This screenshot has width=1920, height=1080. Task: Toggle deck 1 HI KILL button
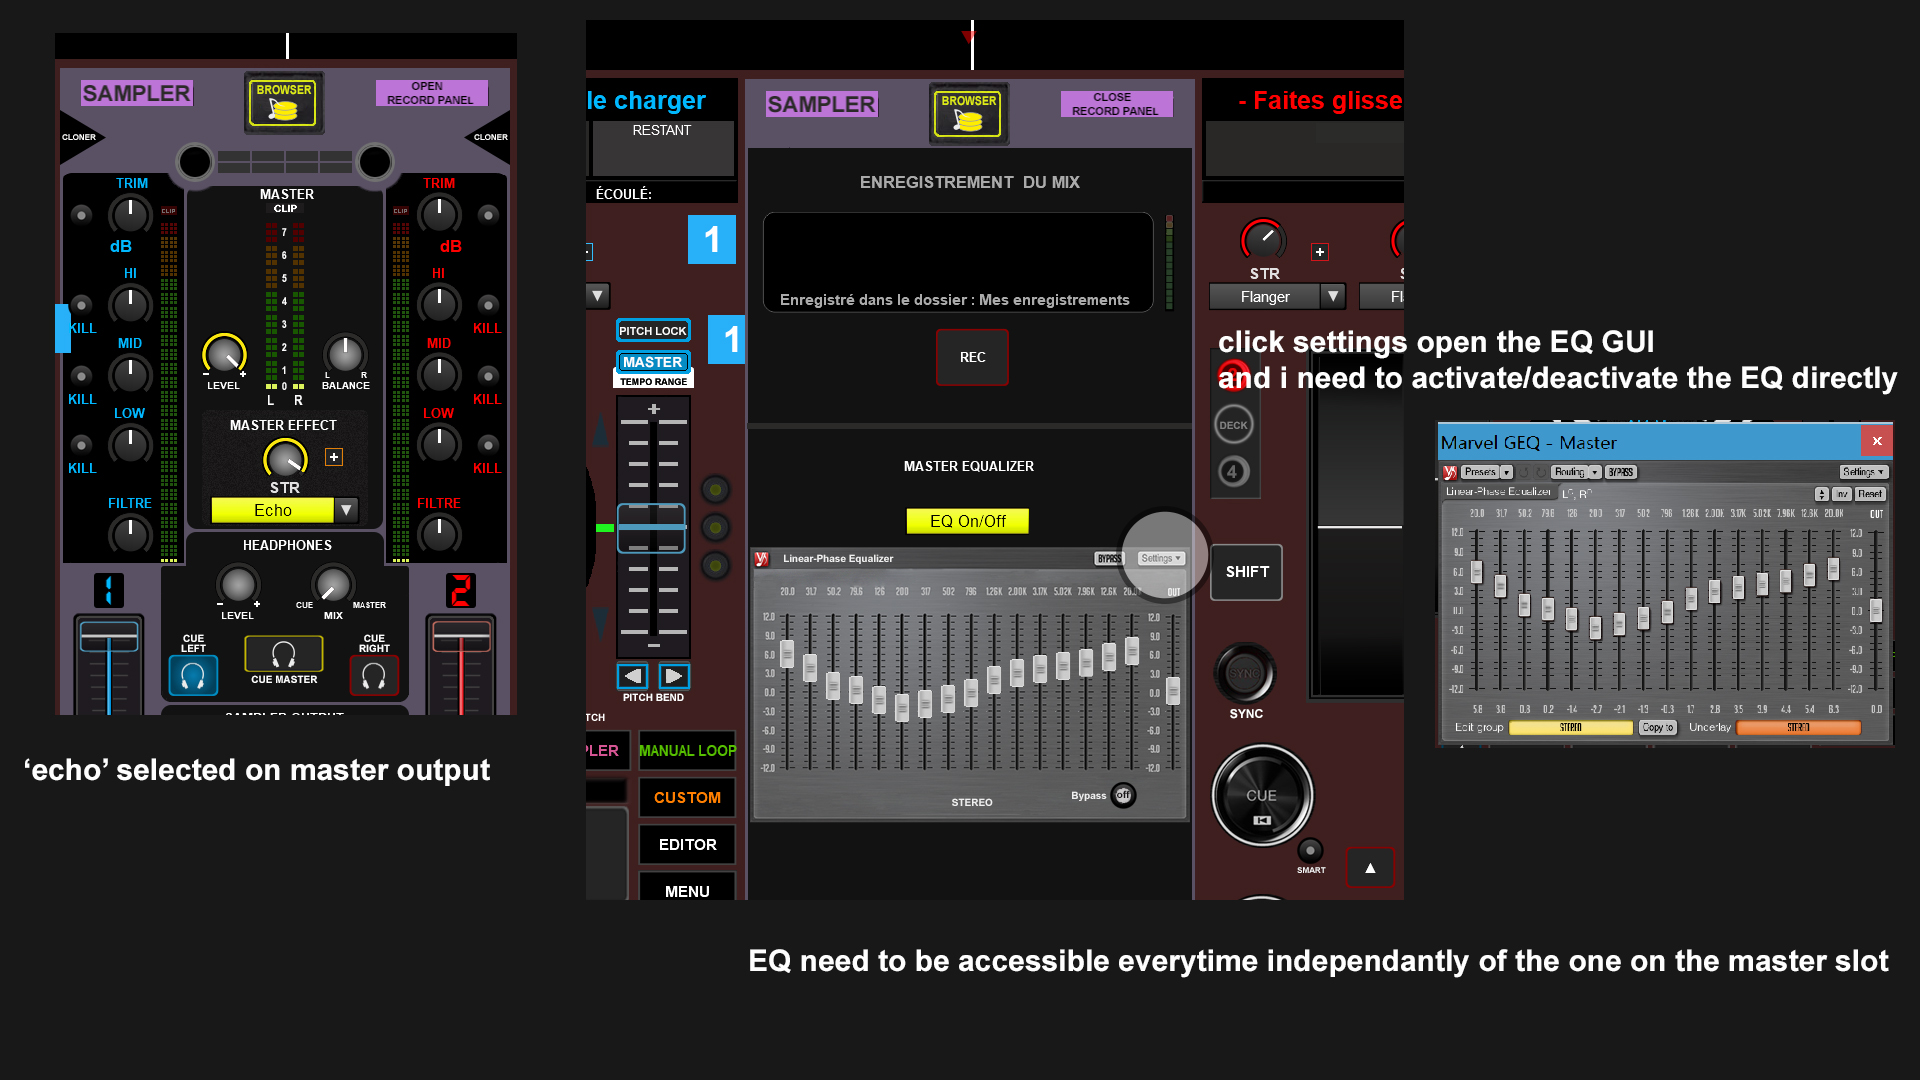(82, 304)
